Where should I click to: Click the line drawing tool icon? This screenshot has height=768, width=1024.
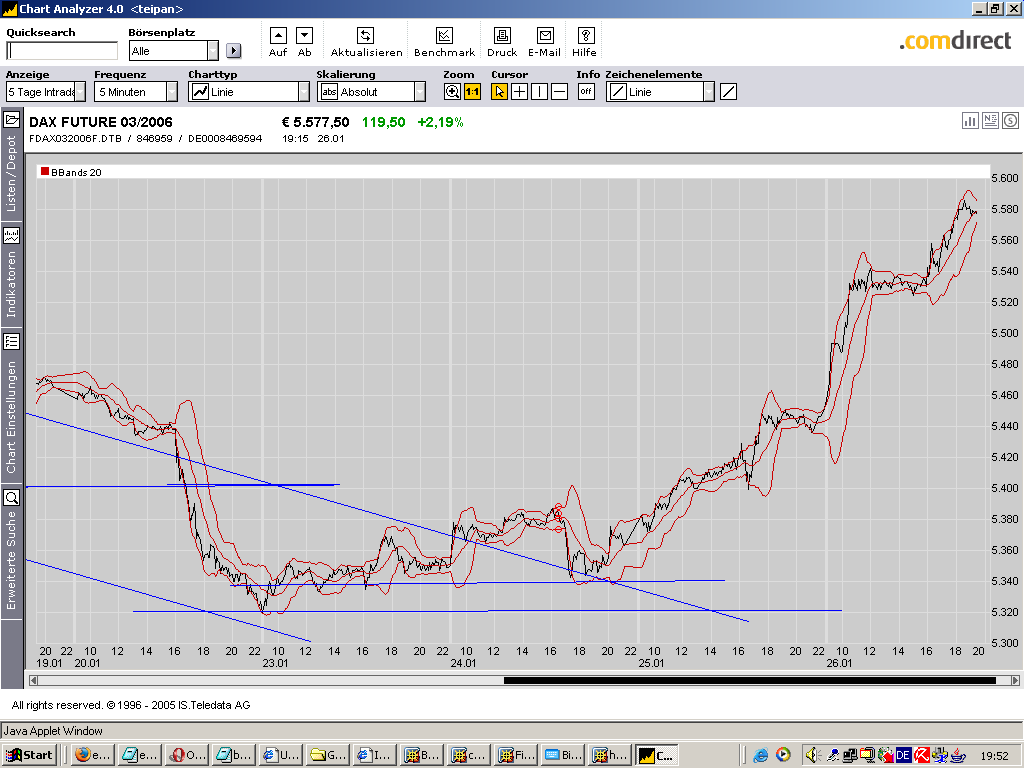[728, 92]
